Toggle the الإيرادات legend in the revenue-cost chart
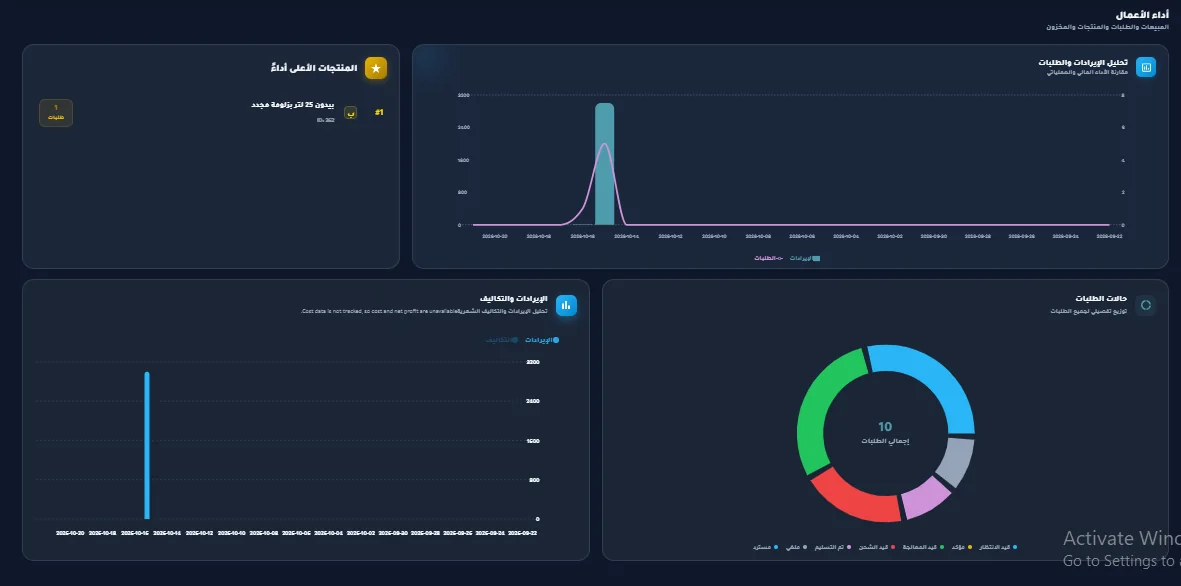The width and height of the screenshot is (1181, 586). click(542, 340)
